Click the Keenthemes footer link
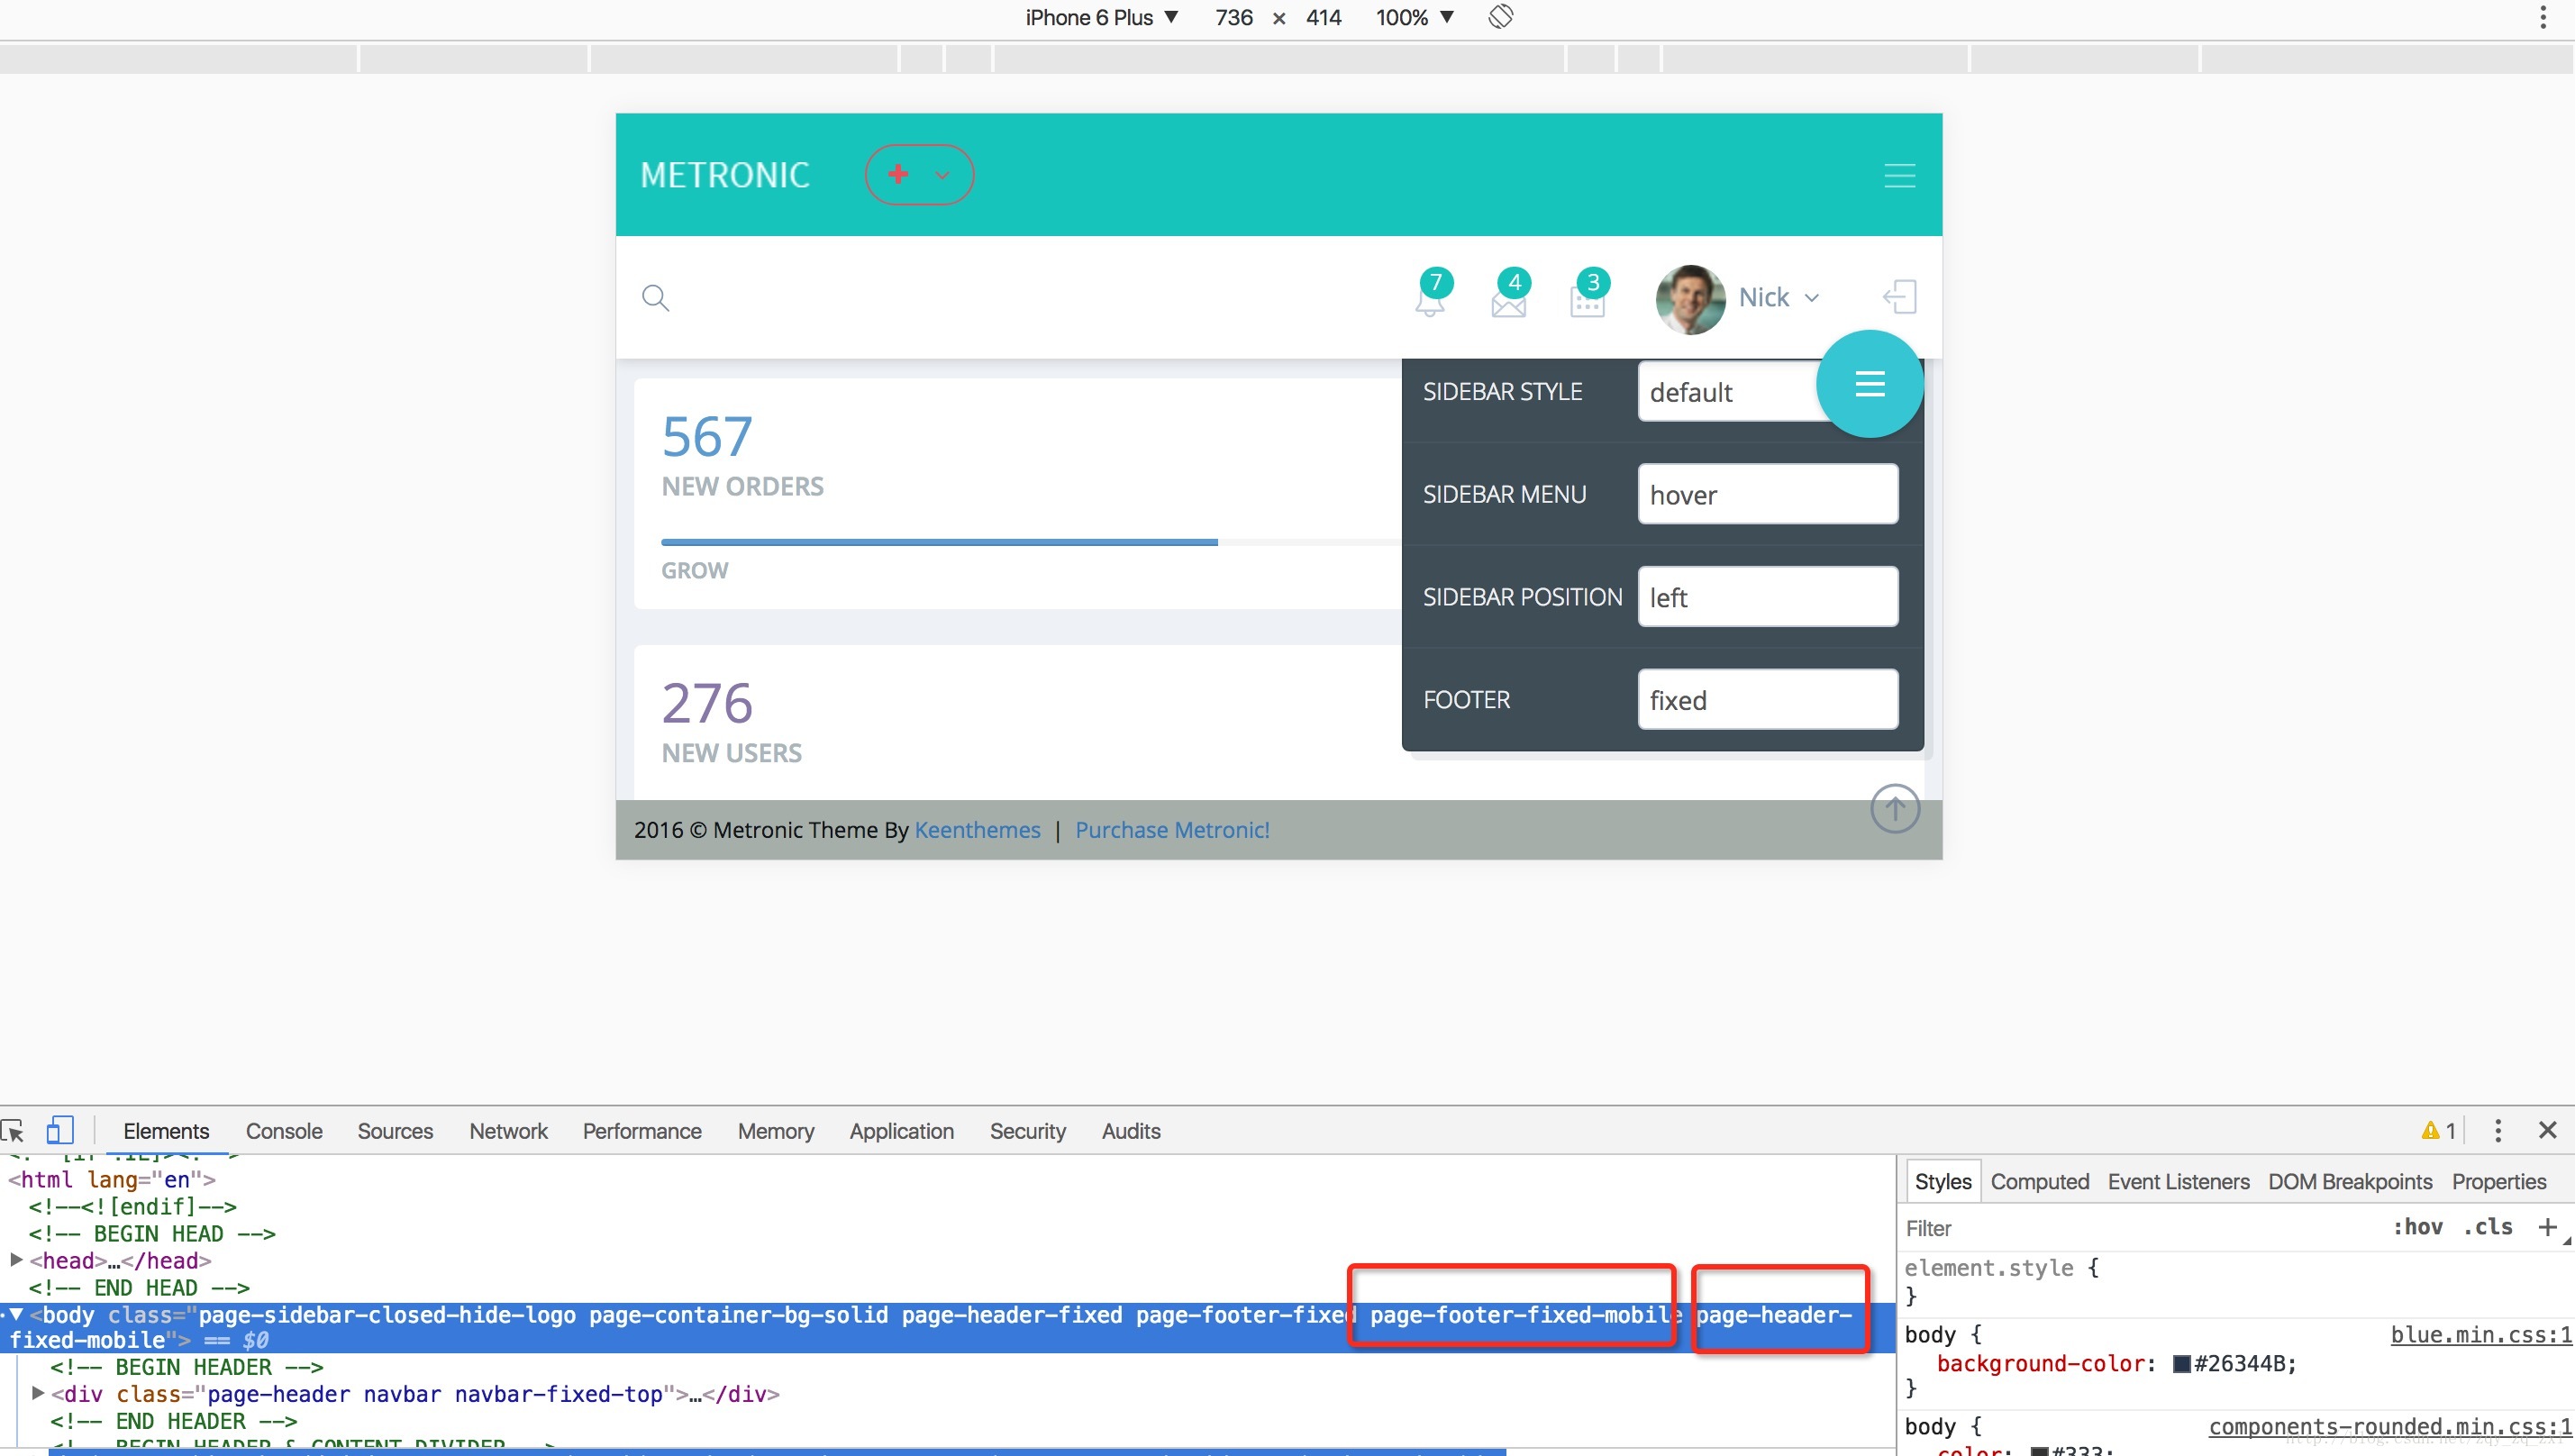 point(977,830)
